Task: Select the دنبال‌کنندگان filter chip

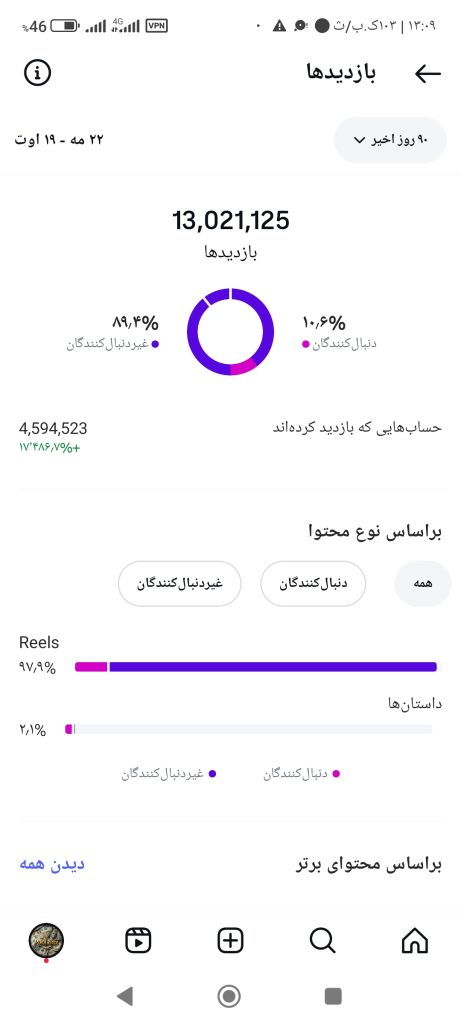Action: coord(313,584)
